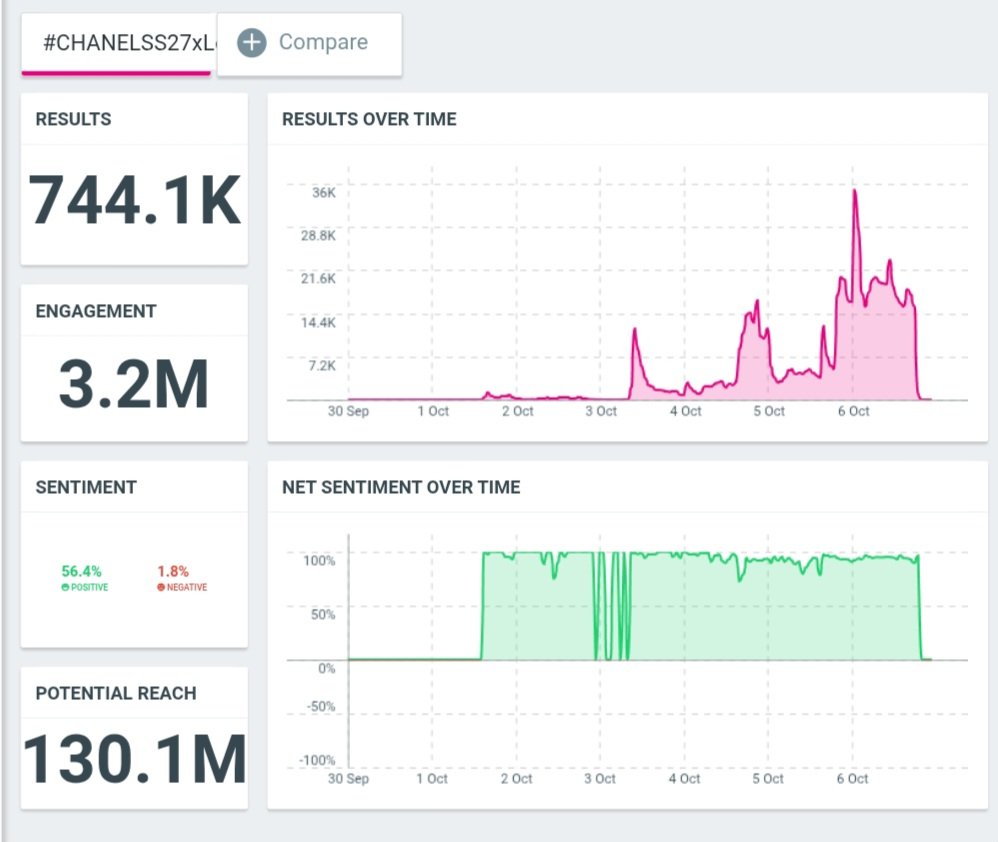Click 30 Sep label on sentiment chart
998x842 pixels.
click(x=348, y=778)
